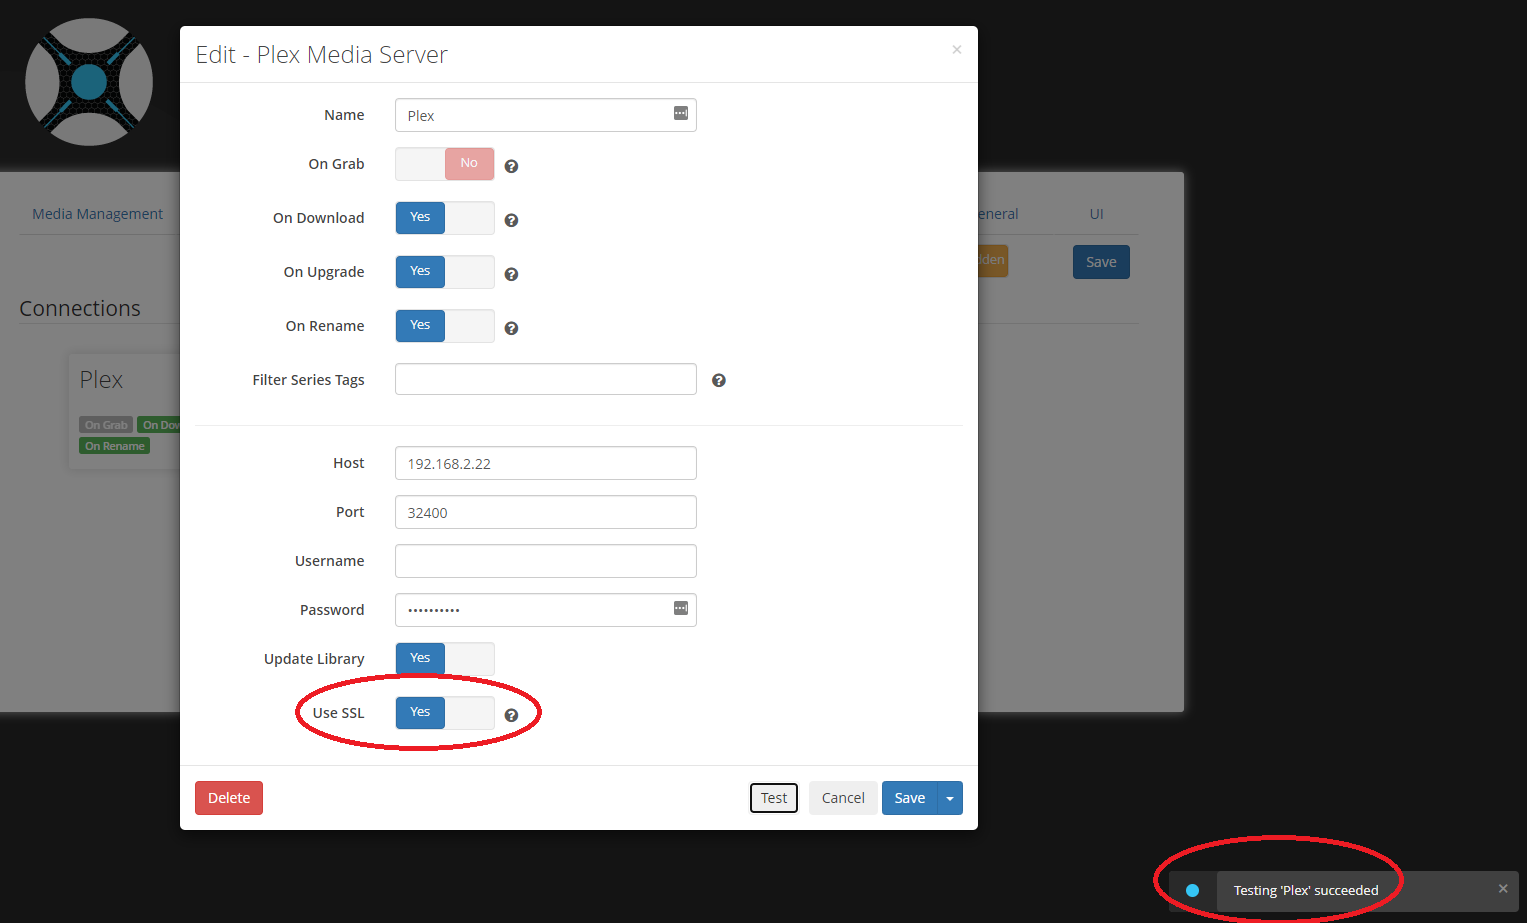Screen dimensions: 1527x923
Task: Open help tooltip for On Rename
Action: pyautogui.click(x=511, y=328)
